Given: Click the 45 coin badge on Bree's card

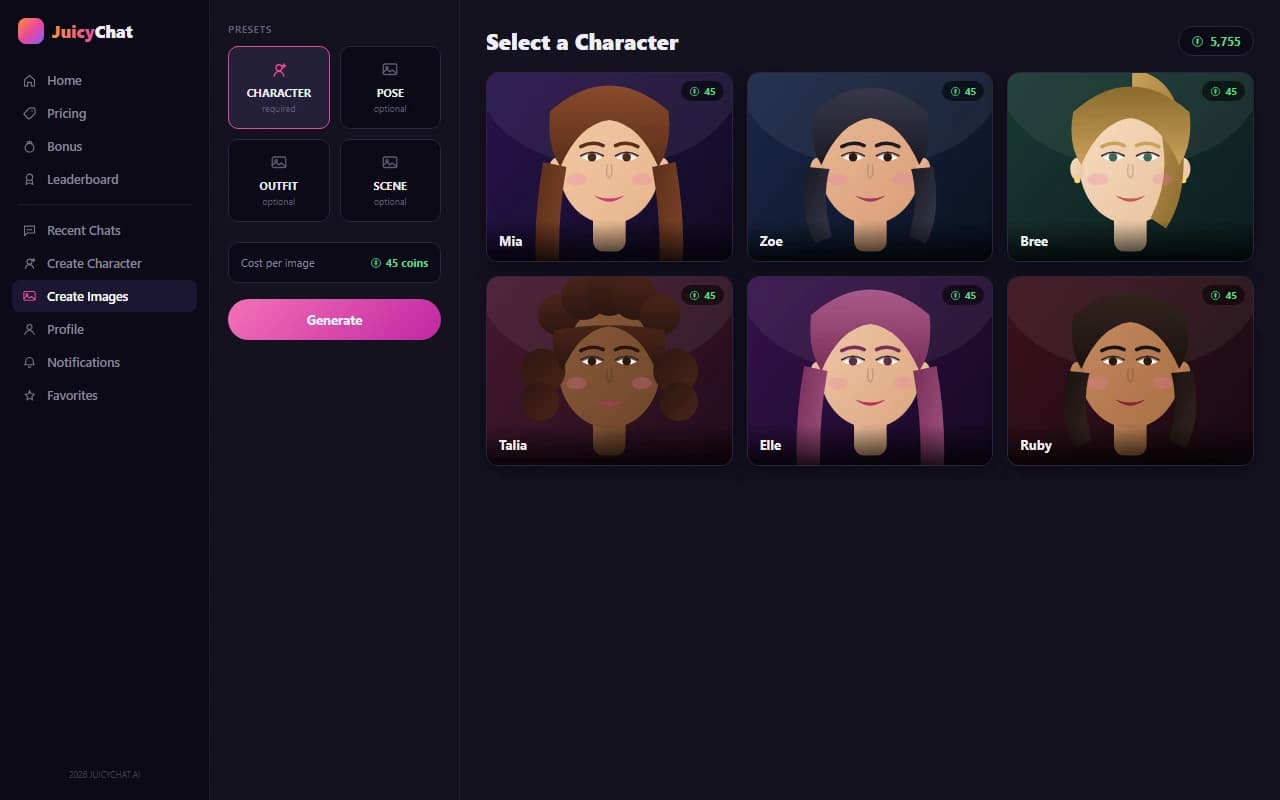Looking at the screenshot, I should click(x=1224, y=92).
